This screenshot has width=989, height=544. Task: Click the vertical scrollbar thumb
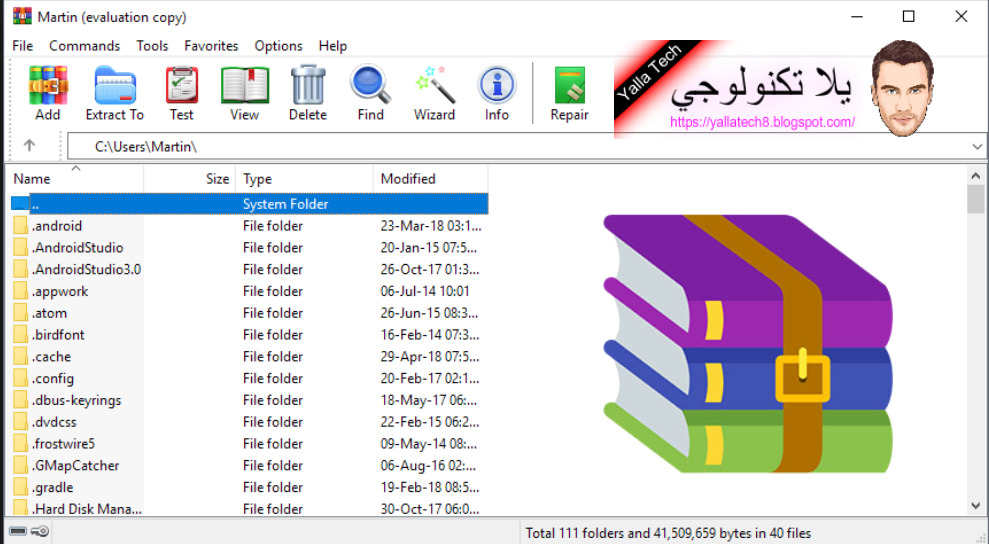pyautogui.click(x=976, y=199)
